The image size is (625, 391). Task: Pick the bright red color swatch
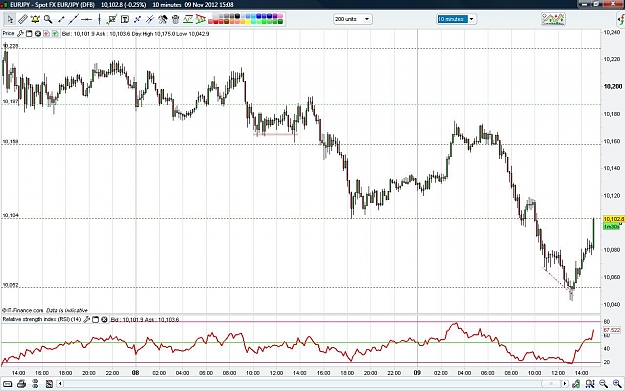point(216,22)
